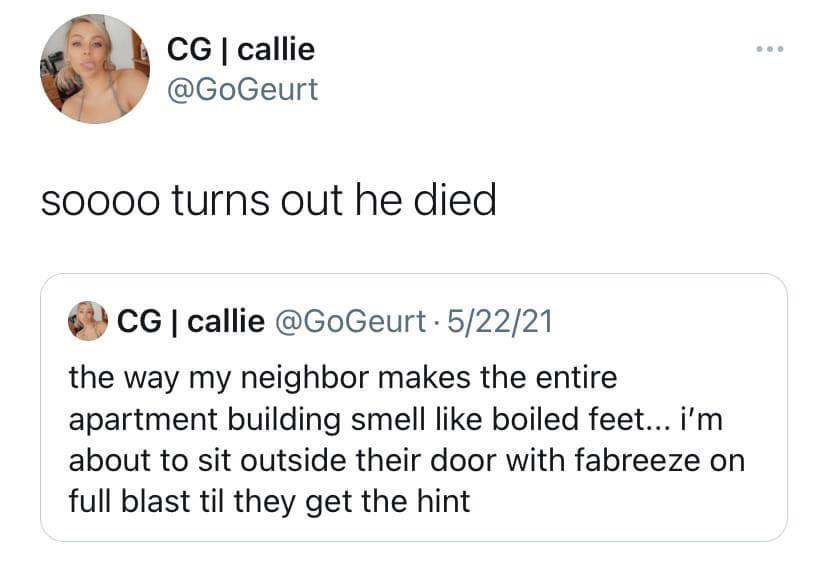
Task: Open callie's large profile picture
Action: [x=95, y=69]
